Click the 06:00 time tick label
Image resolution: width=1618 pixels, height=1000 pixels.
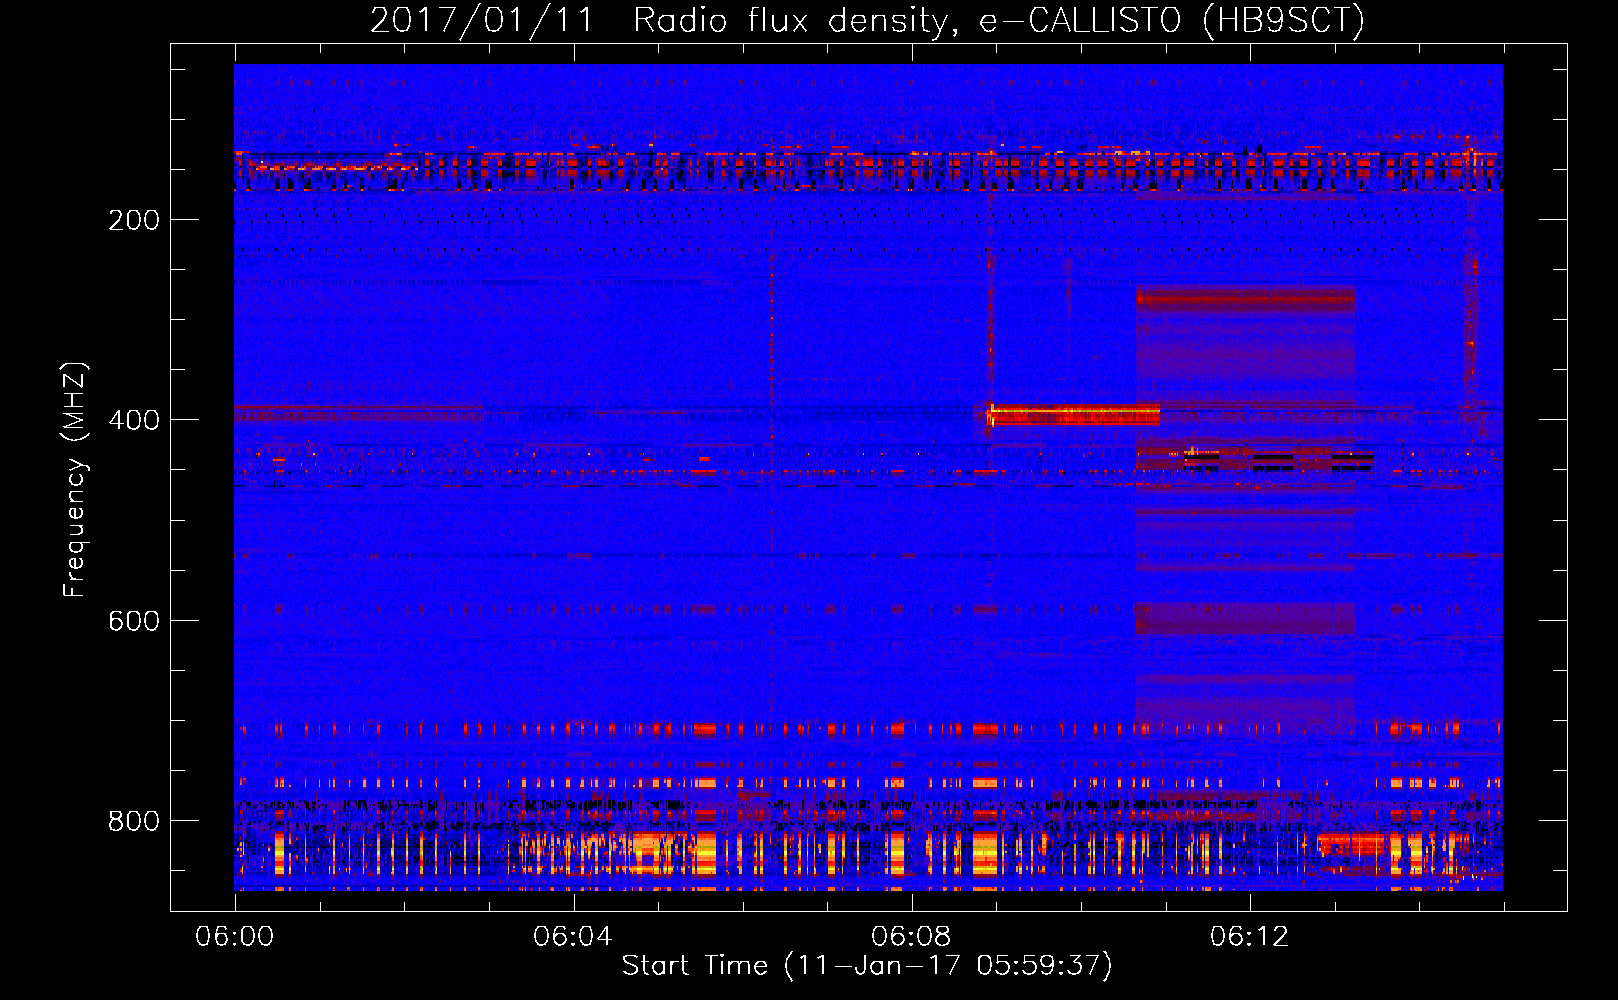(234, 936)
